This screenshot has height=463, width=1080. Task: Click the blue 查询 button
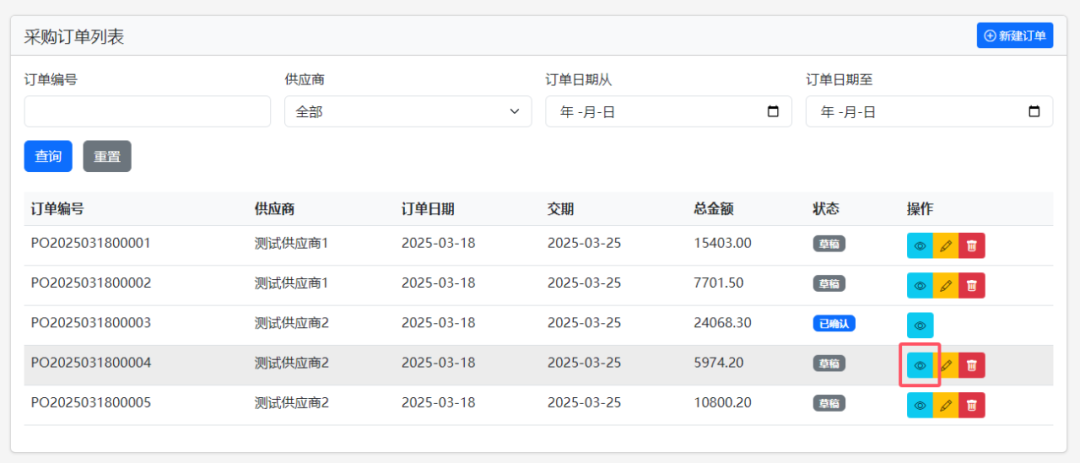(x=48, y=156)
